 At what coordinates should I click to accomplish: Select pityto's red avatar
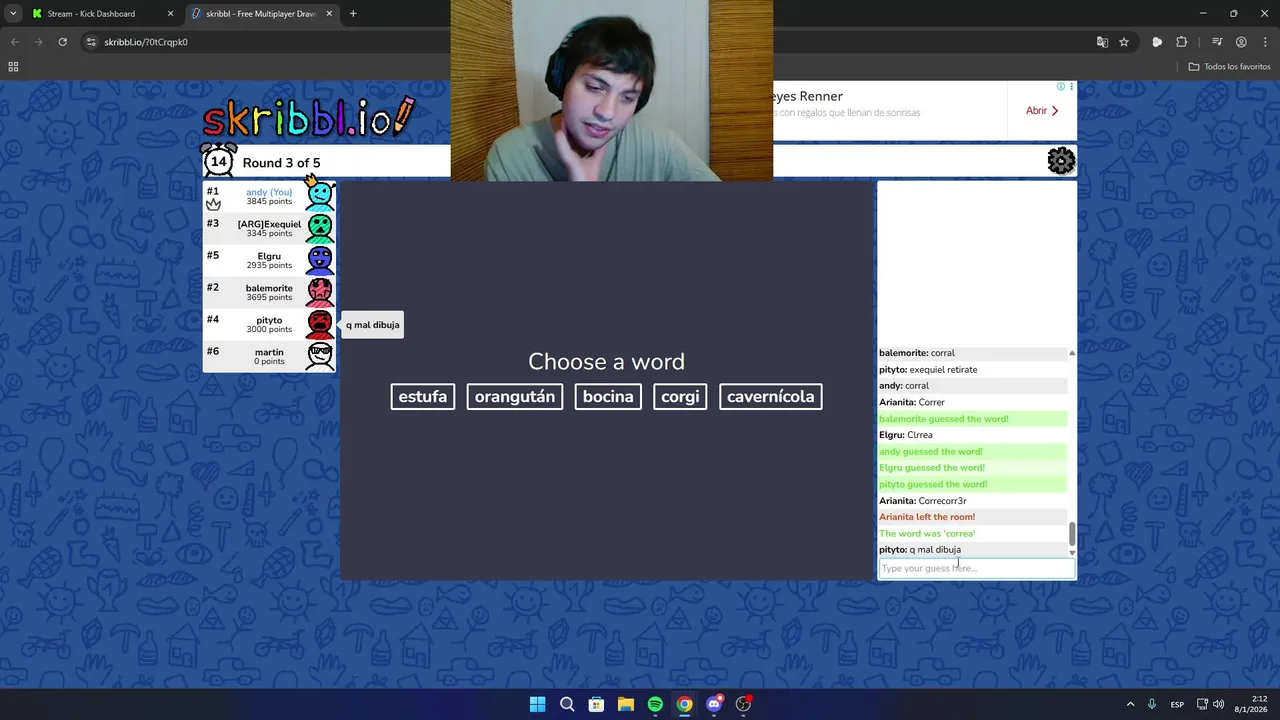coord(320,324)
